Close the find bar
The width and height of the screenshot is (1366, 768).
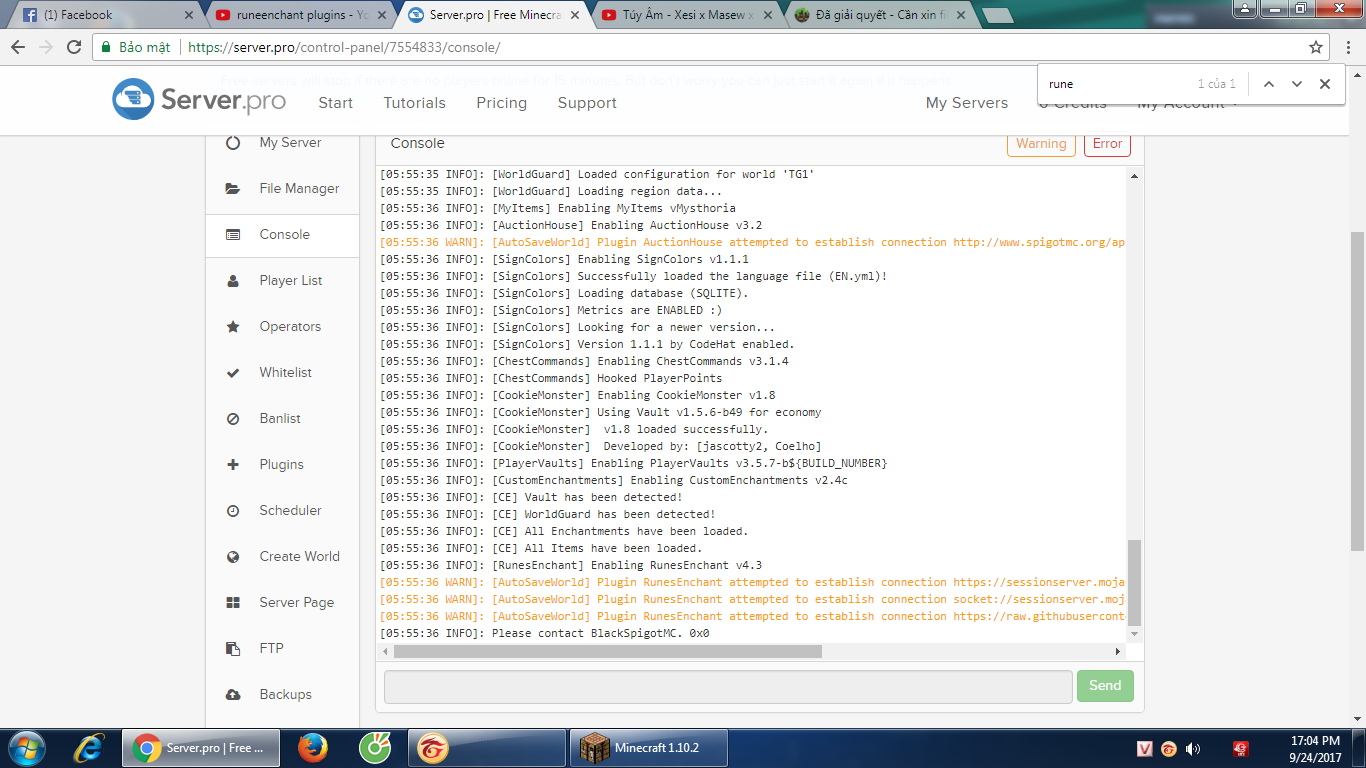[1325, 84]
